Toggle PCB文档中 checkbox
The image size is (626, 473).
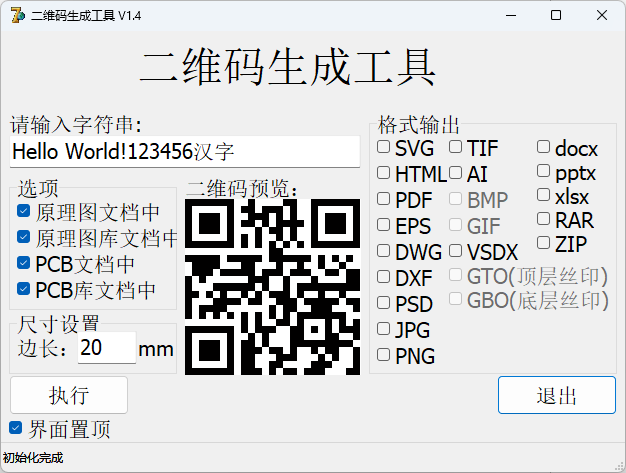[x=24, y=263]
